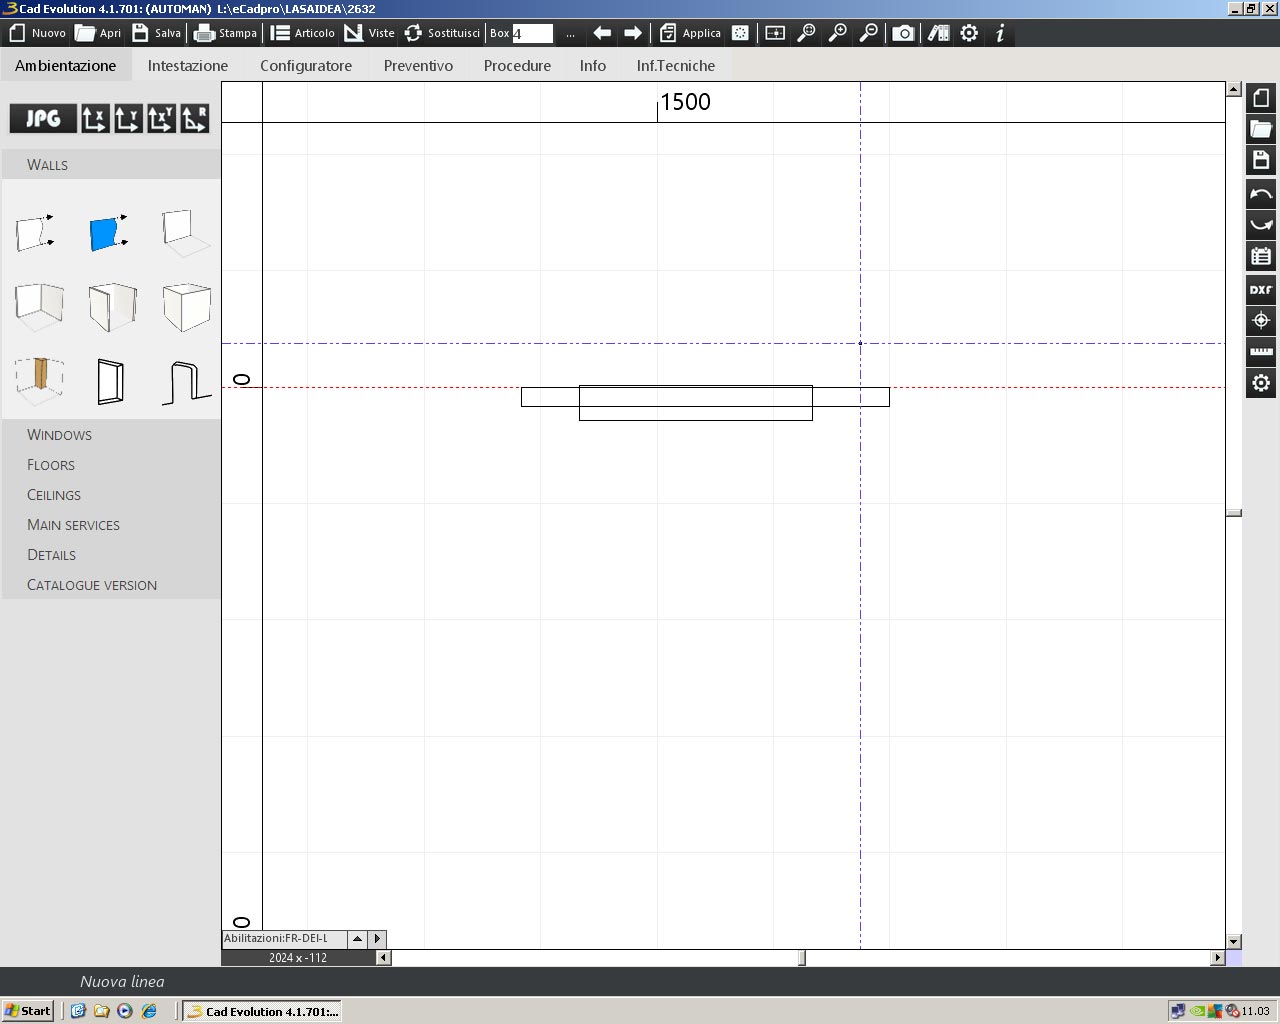The image size is (1280, 1024).
Task: Click the Salva toolbar button
Action: (x=157, y=33)
